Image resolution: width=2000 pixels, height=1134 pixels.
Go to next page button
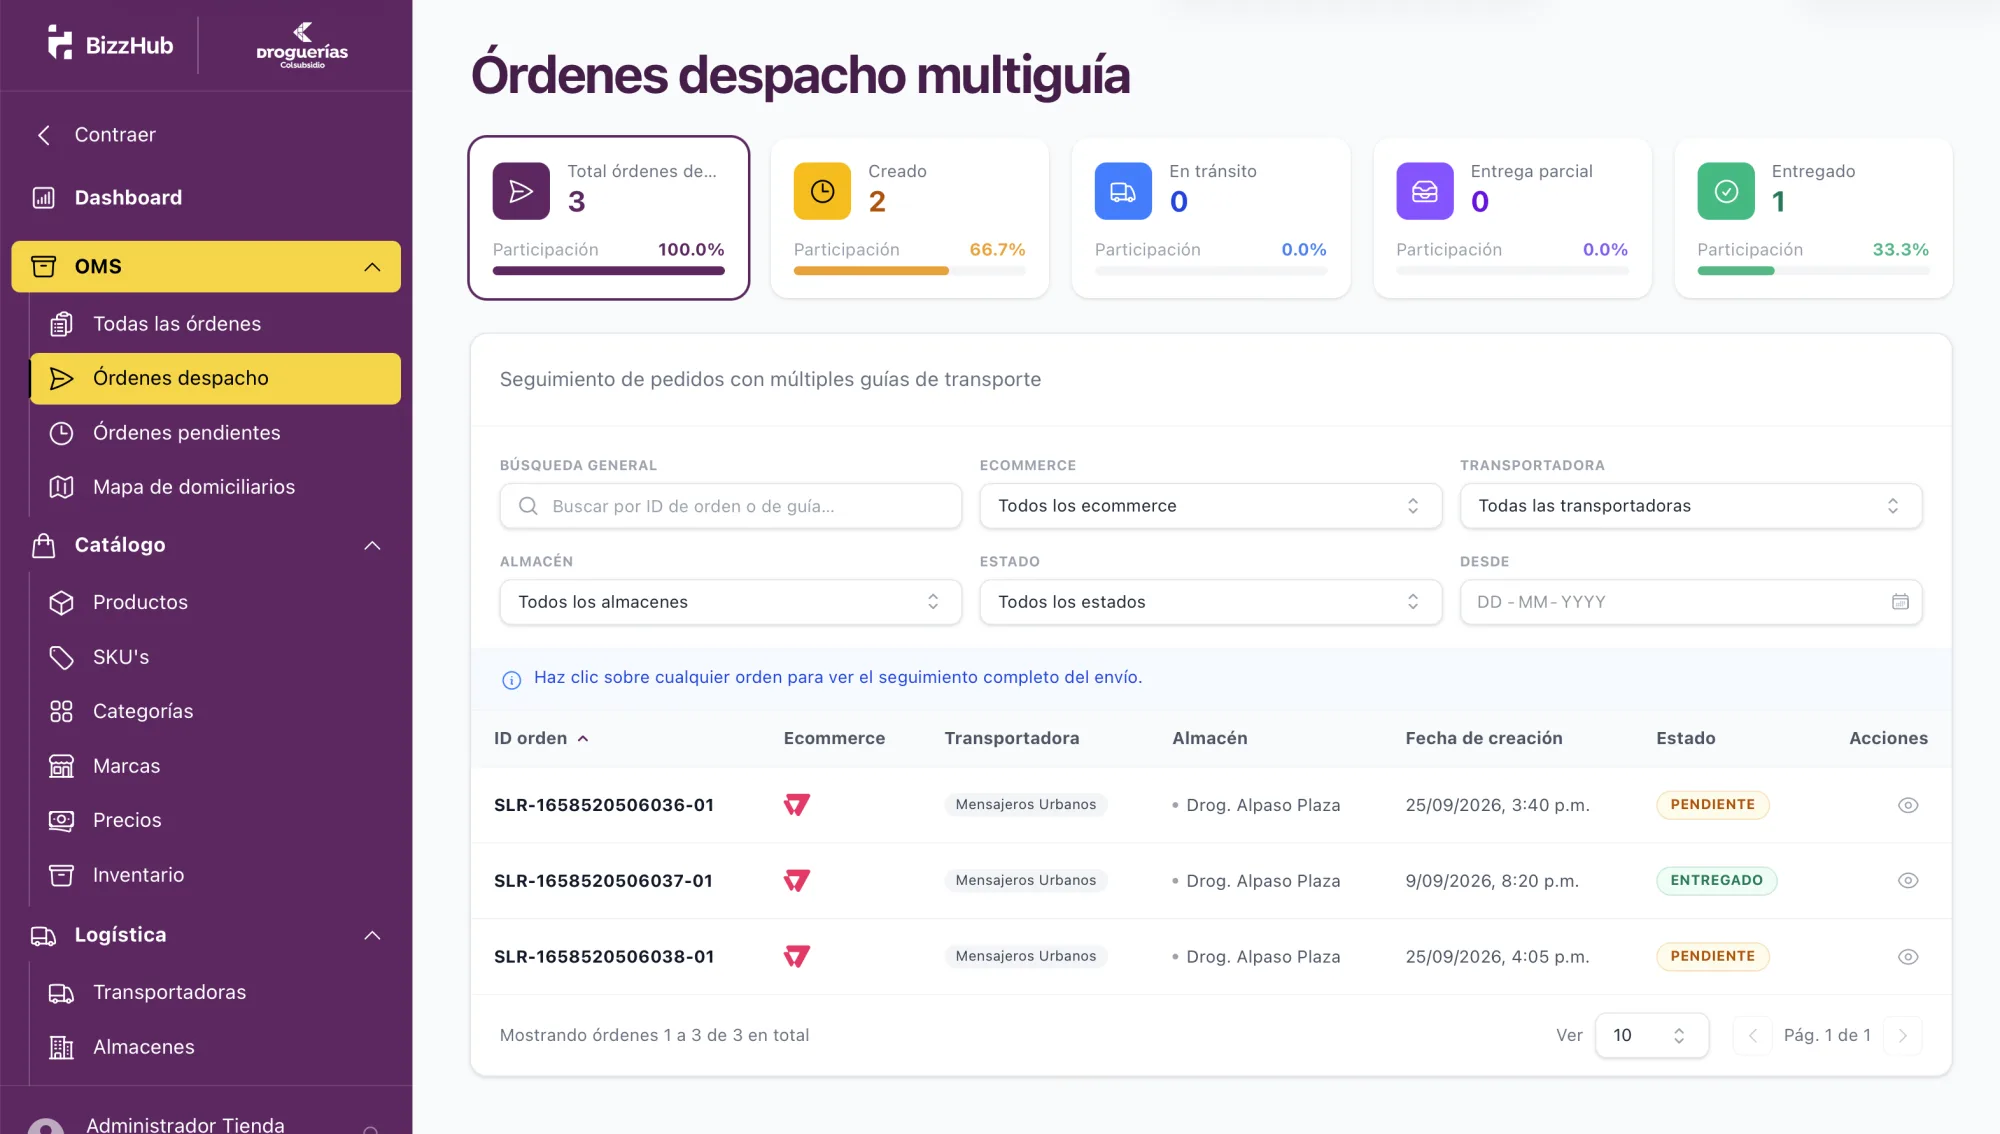(1902, 1035)
